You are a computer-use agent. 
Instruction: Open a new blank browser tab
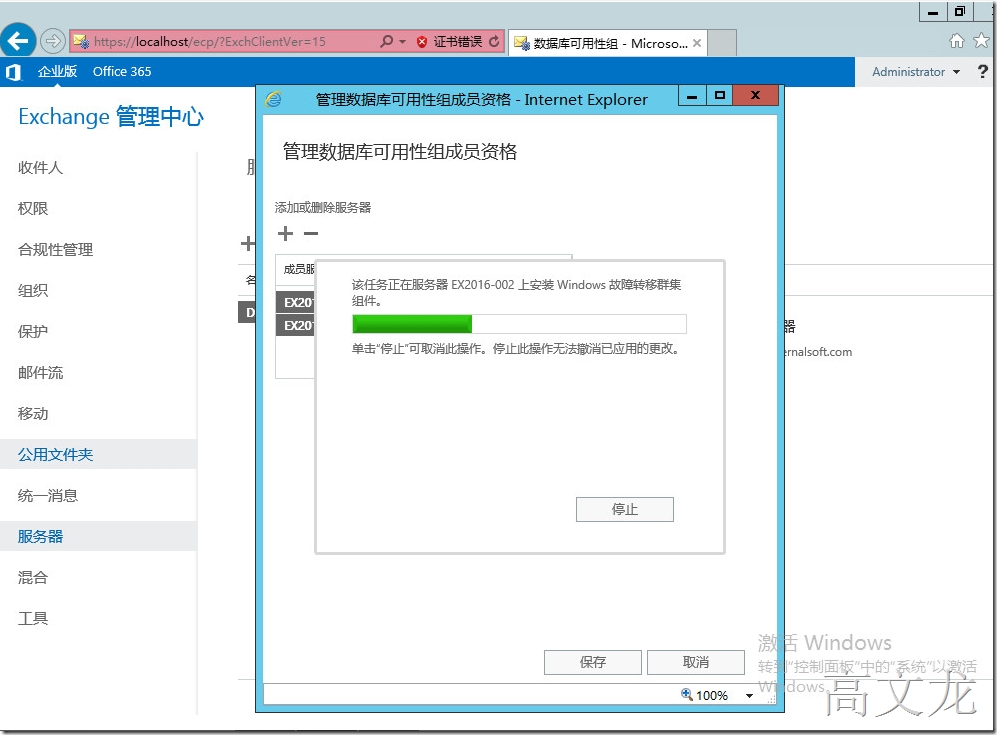tap(722, 43)
